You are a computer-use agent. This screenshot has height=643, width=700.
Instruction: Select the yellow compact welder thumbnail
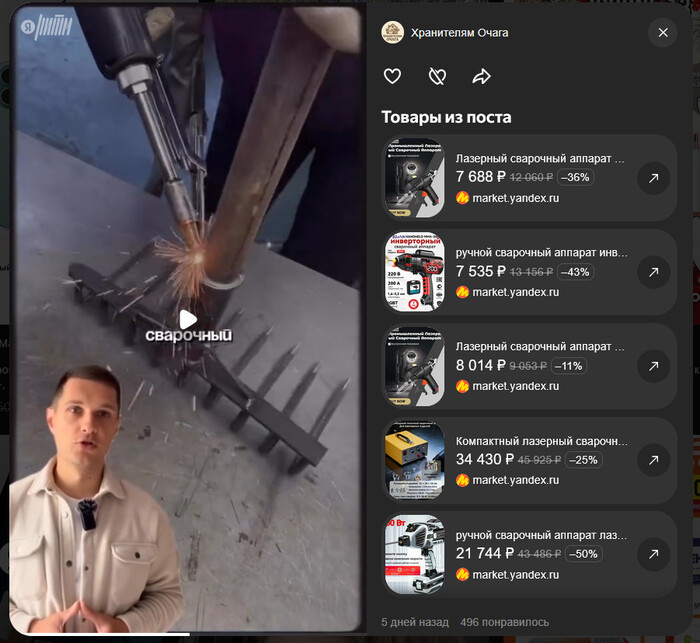[x=414, y=460]
